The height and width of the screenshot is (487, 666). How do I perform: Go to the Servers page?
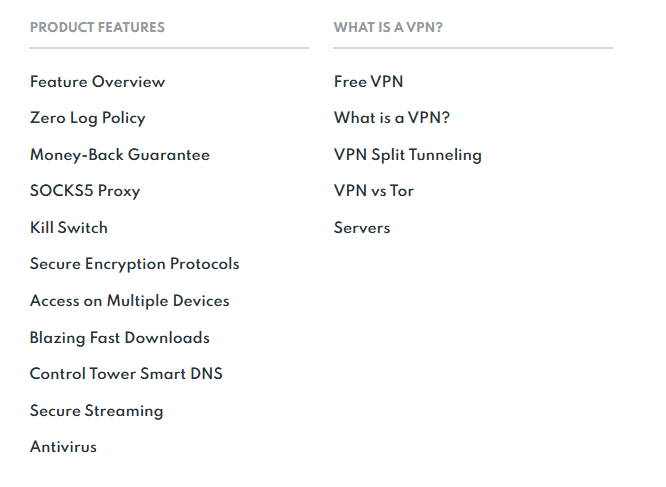362,228
